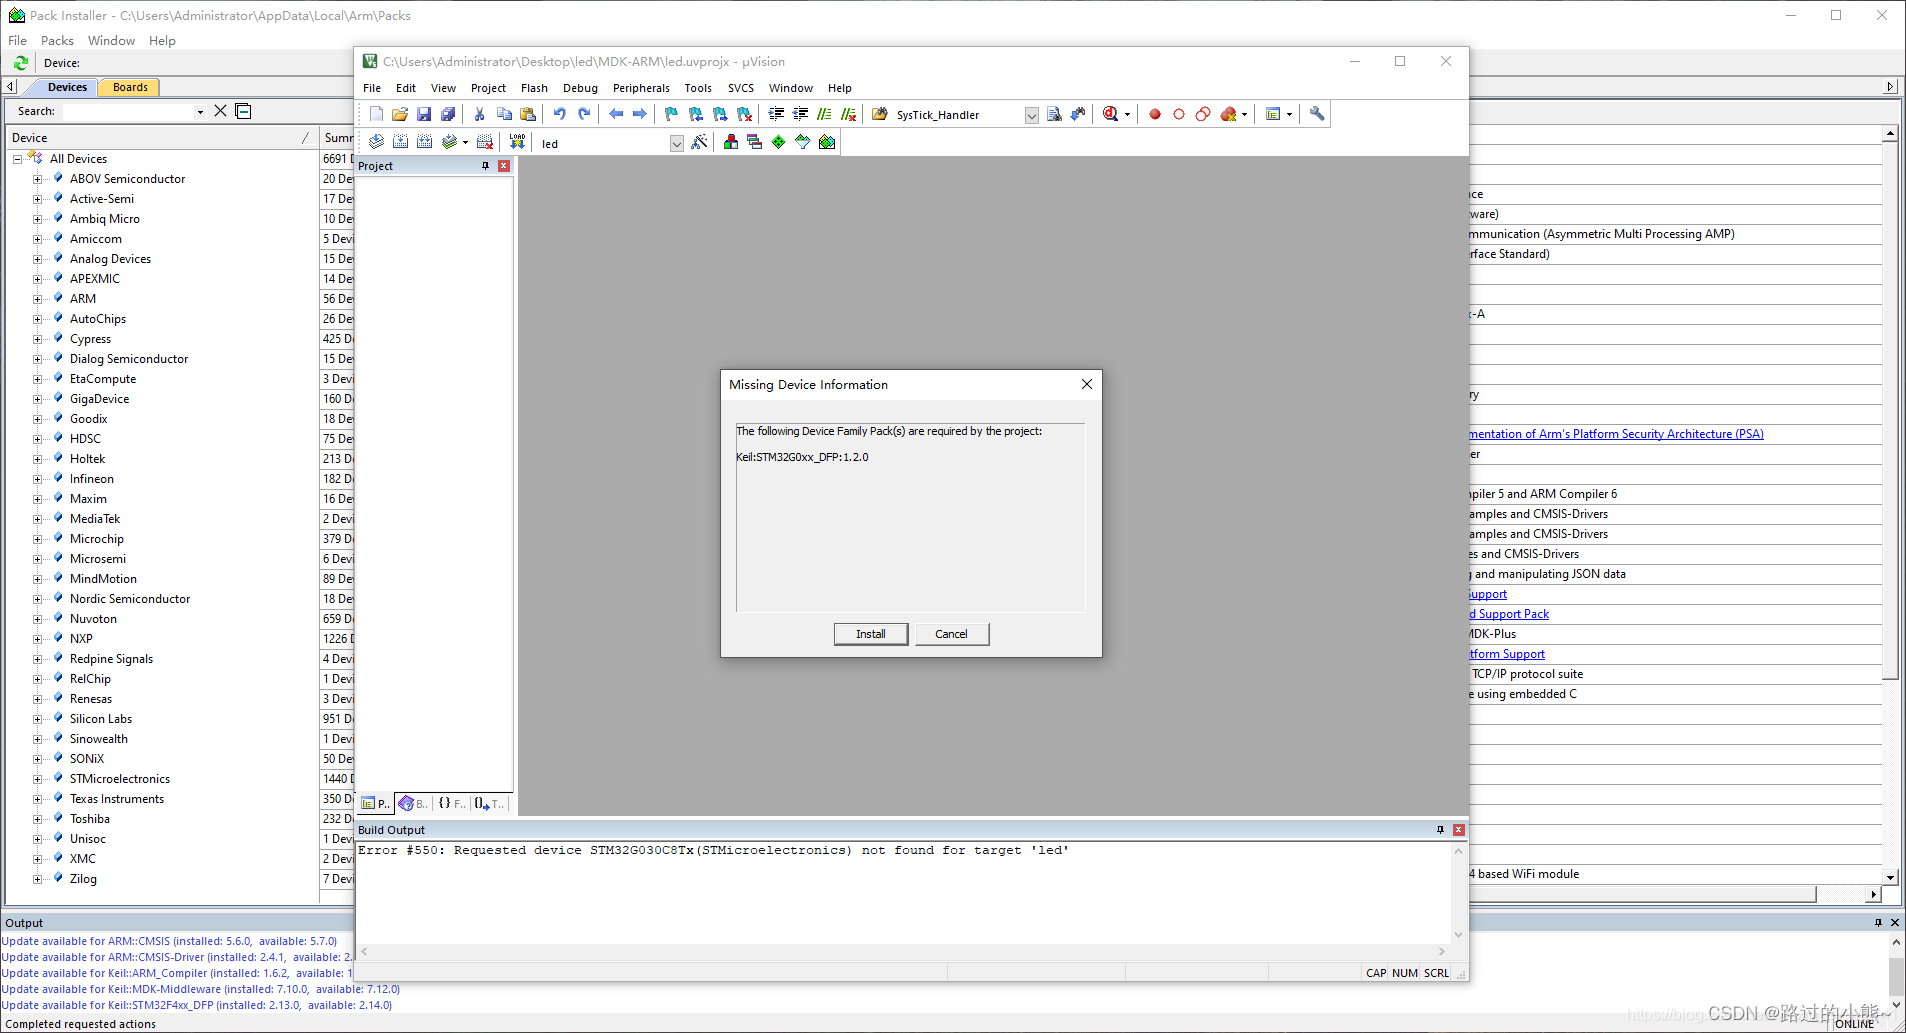Viewport: 1906px width, 1033px height.
Task: Click the Save All icon in µVision
Action: [448, 114]
